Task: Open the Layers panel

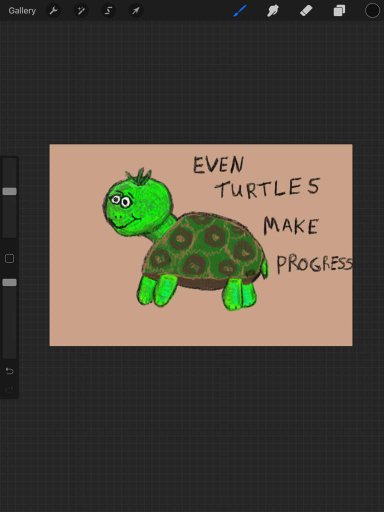Action: (x=339, y=11)
